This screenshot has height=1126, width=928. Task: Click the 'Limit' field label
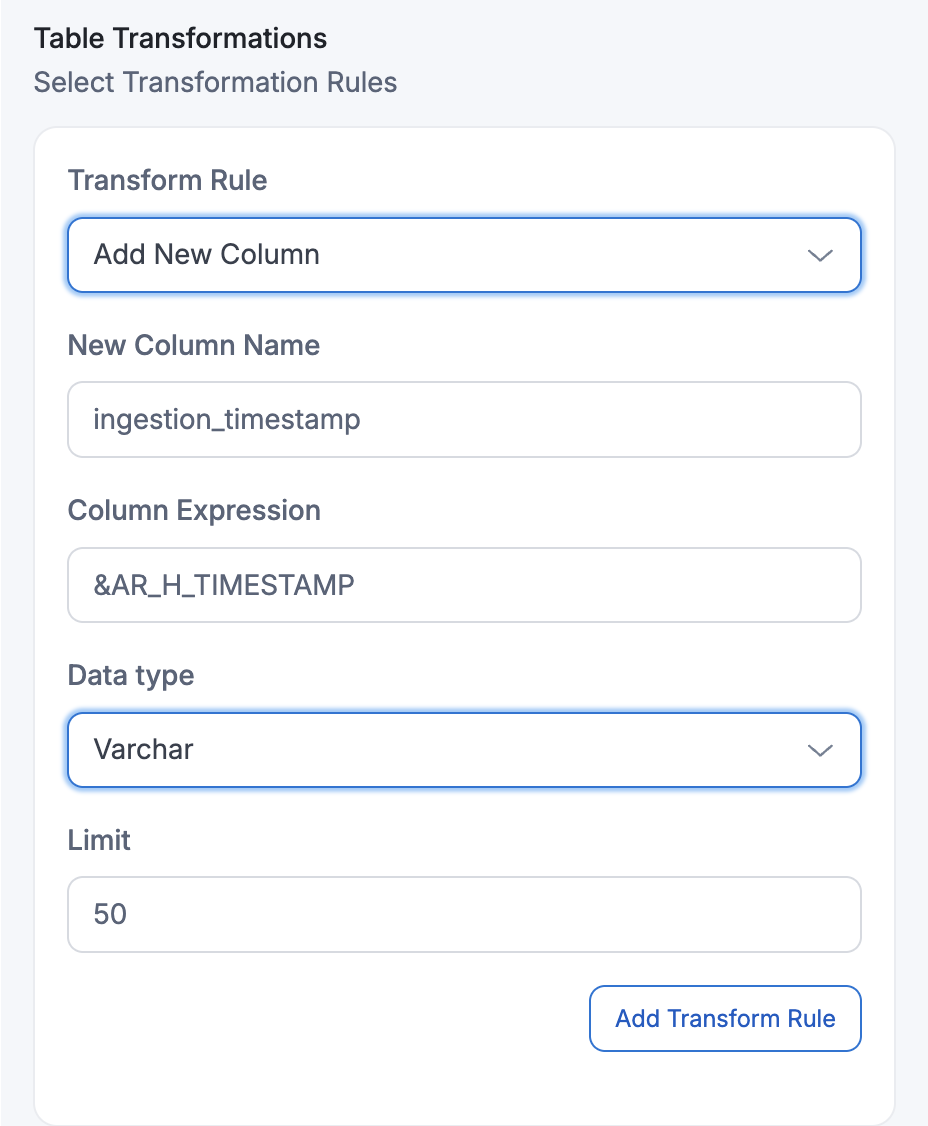(x=99, y=840)
